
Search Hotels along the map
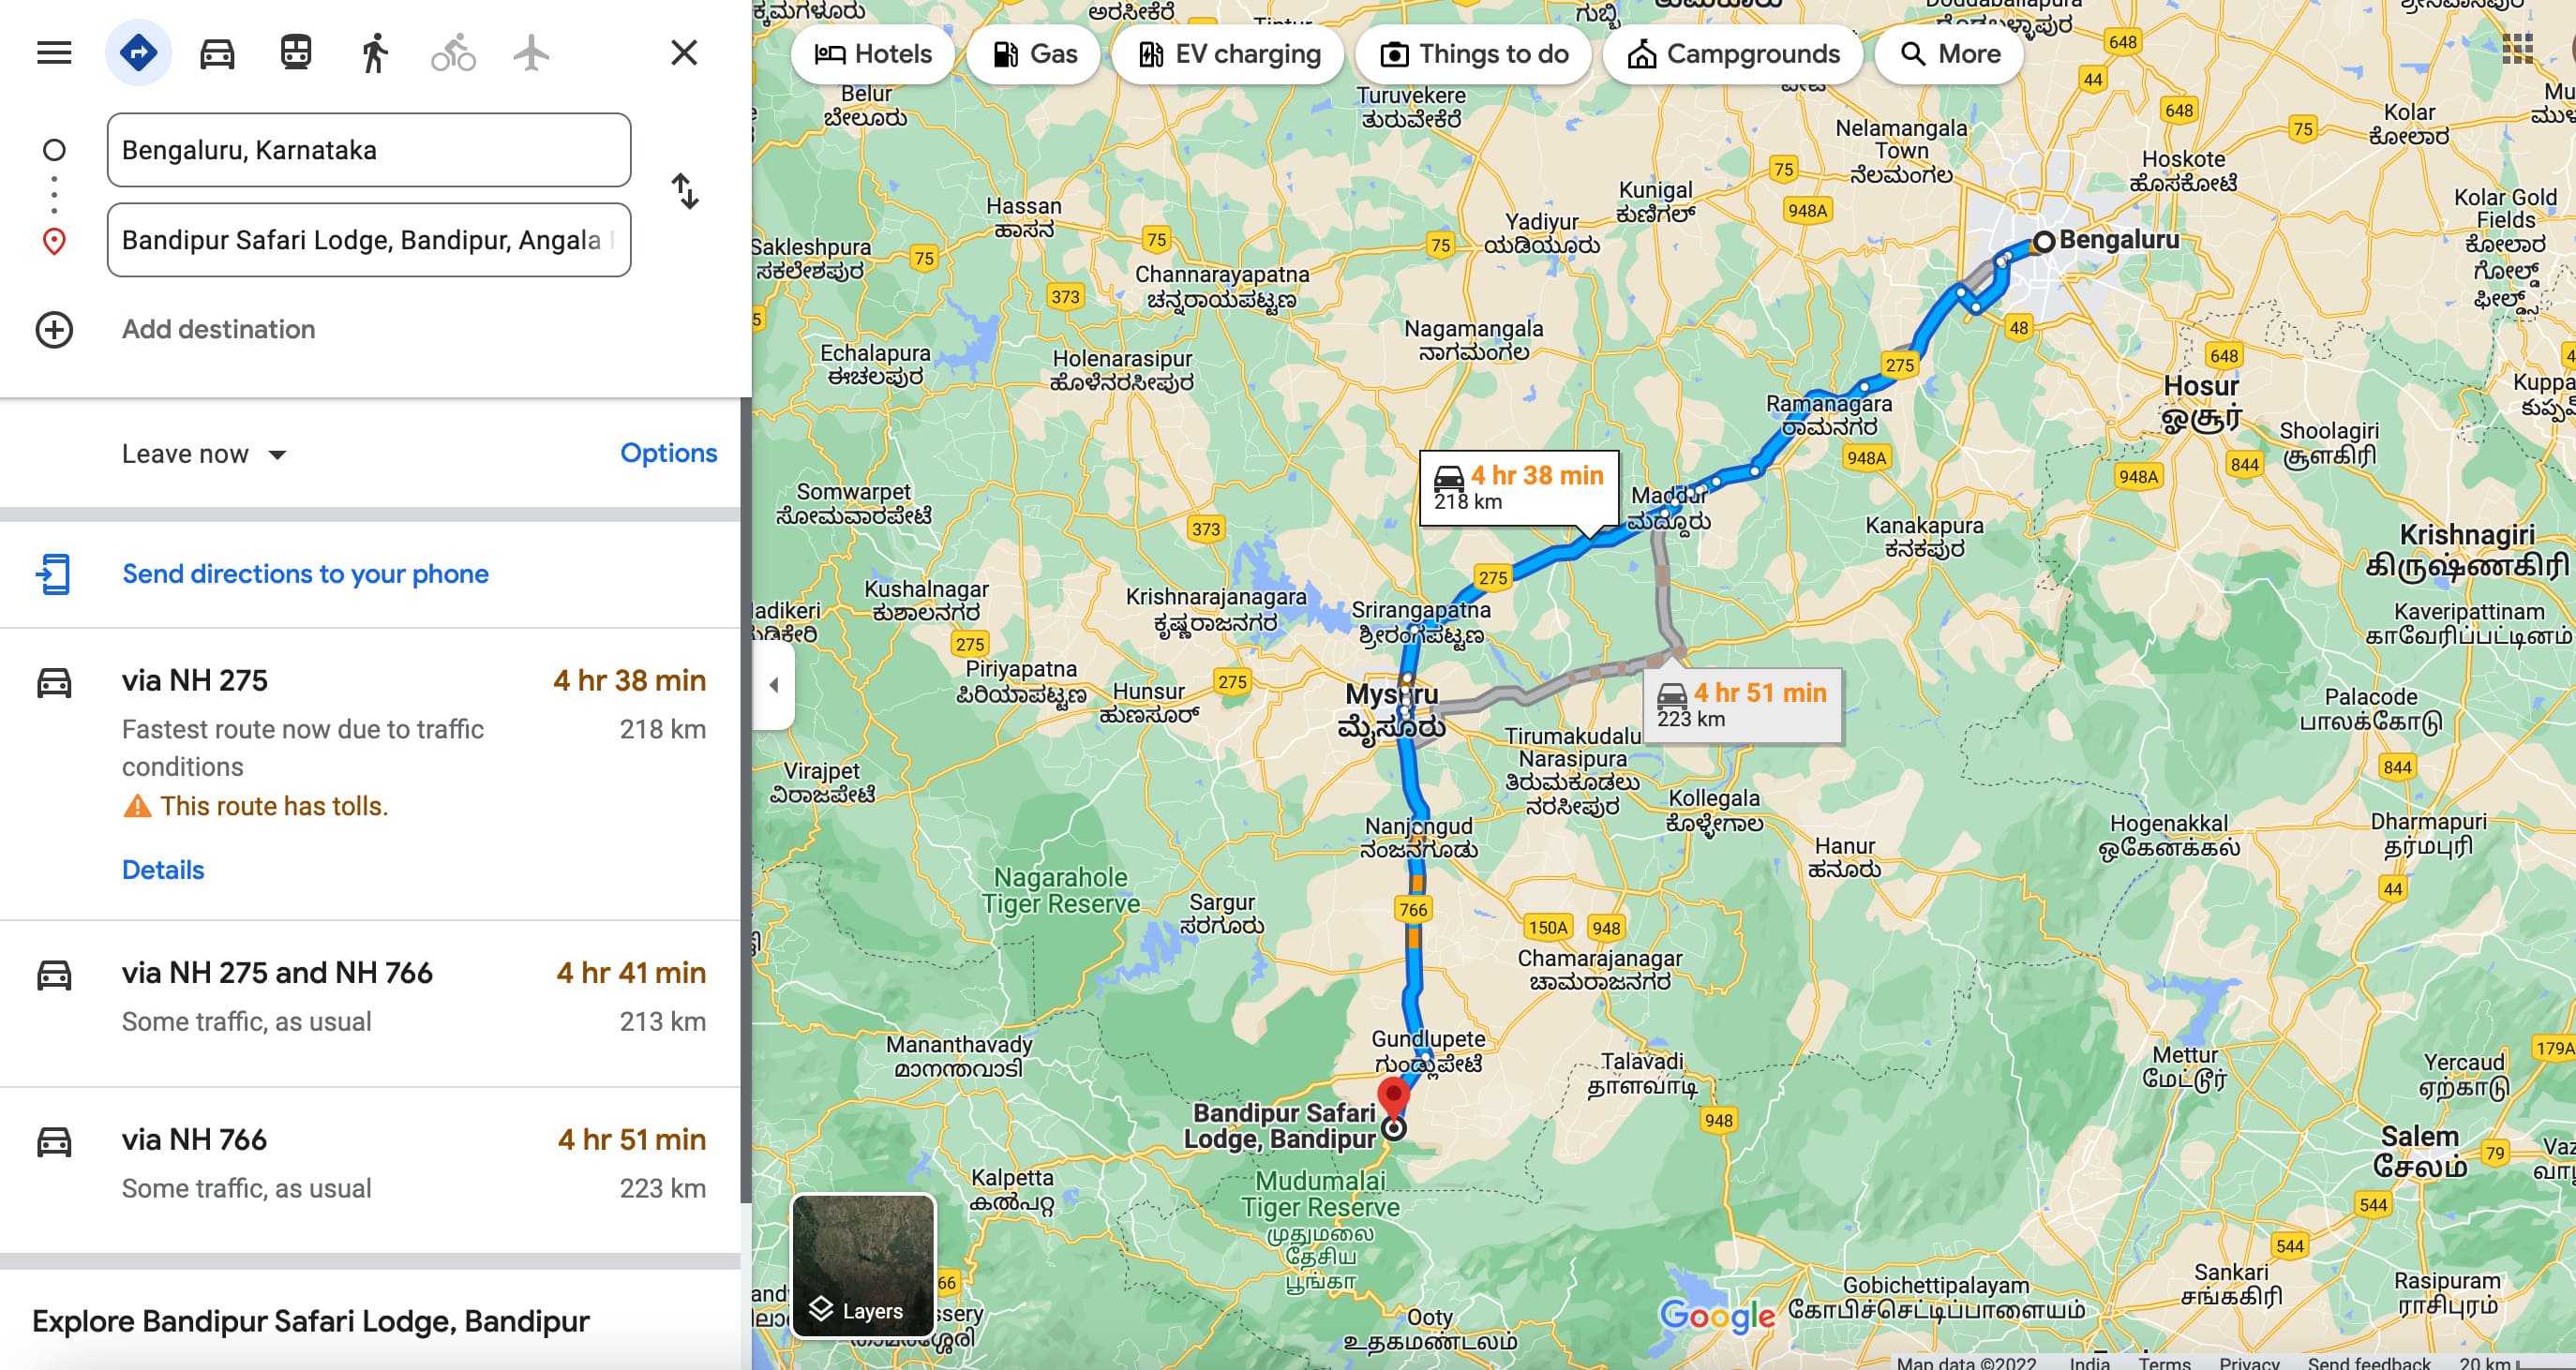873,54
